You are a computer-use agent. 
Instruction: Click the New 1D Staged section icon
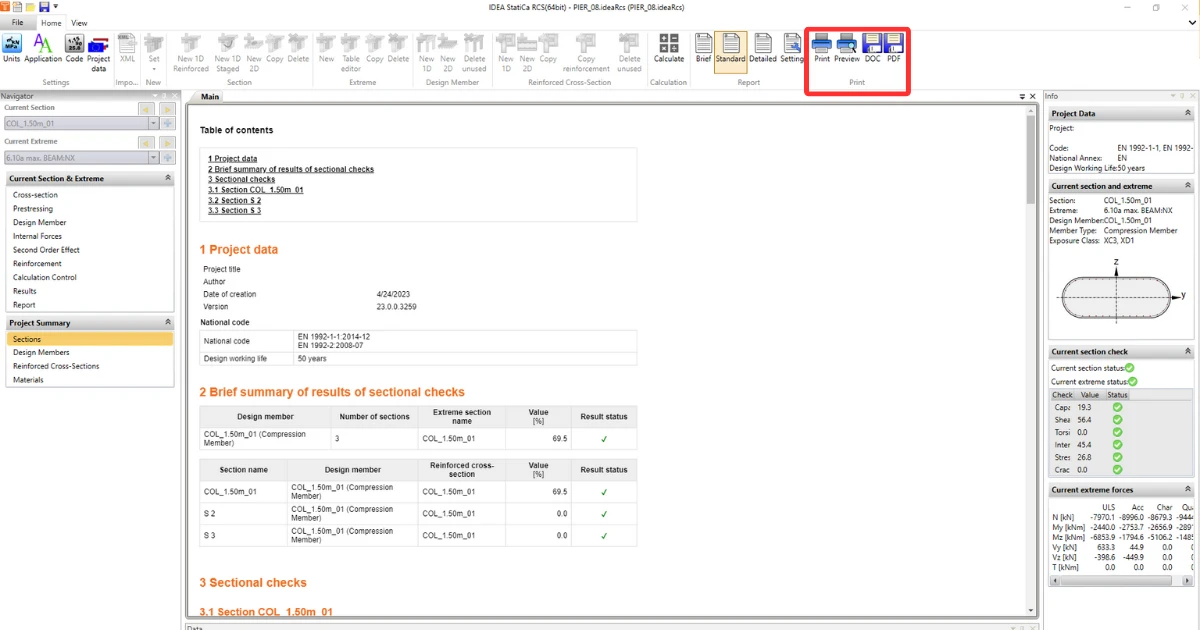click(x=228, y=52)
